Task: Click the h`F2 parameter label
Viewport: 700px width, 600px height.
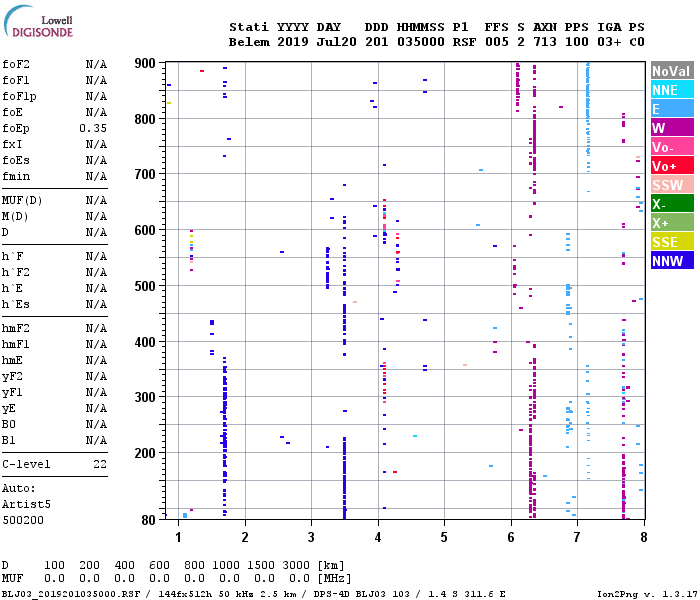Action: (16, 272)
